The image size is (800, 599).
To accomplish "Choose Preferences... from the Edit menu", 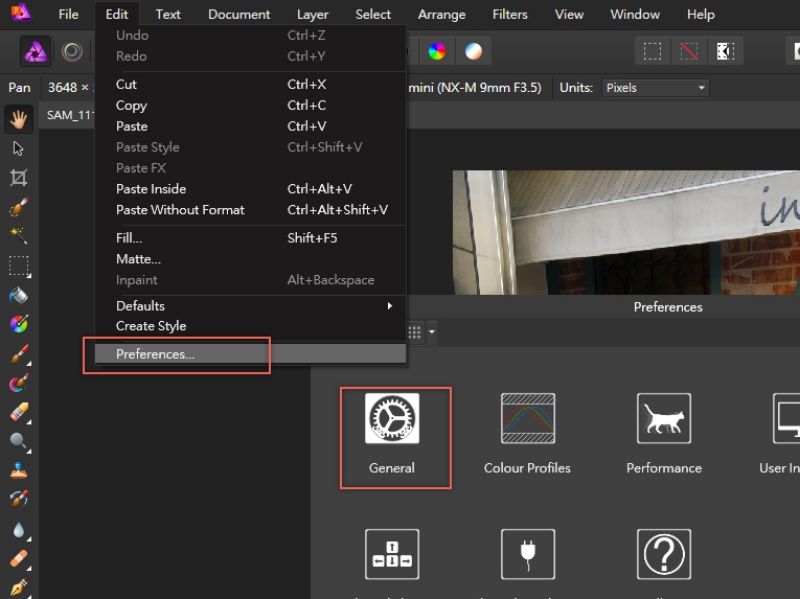I will coord(155,354).
